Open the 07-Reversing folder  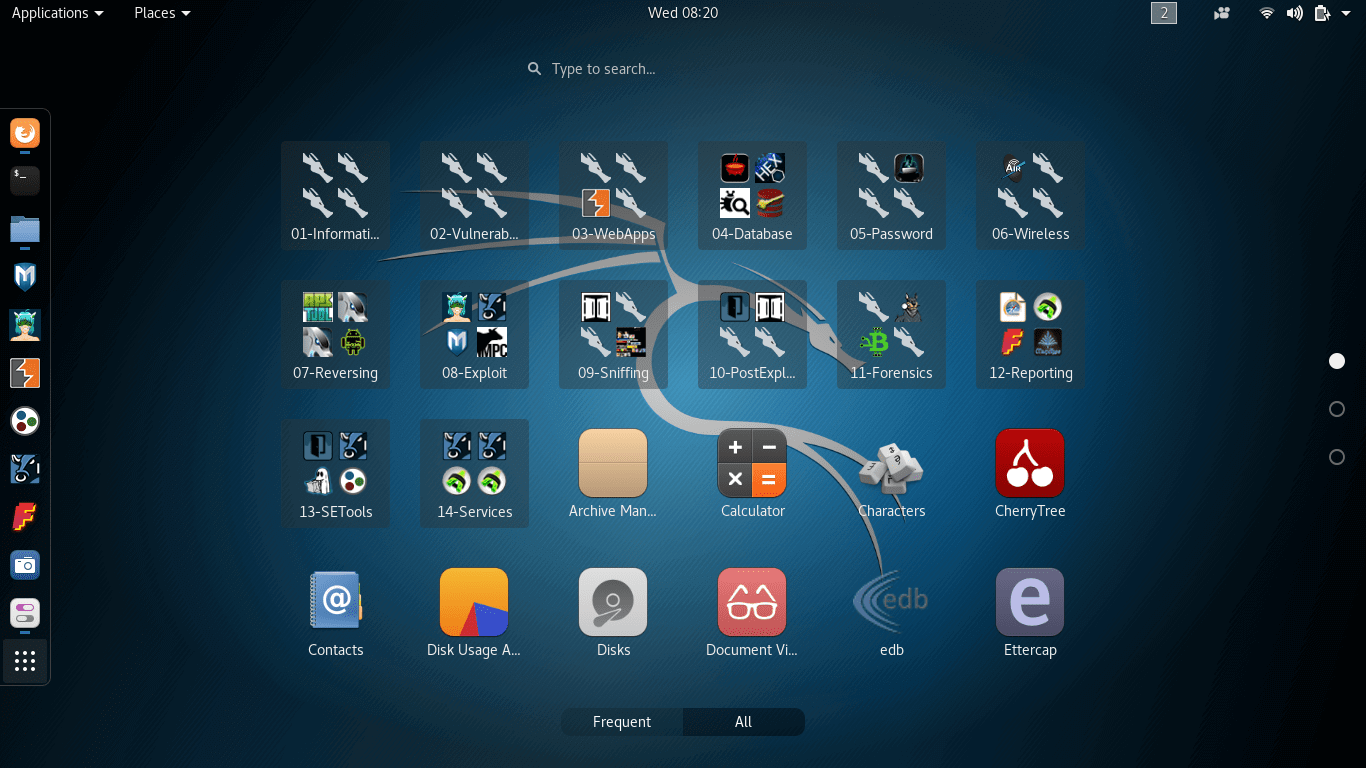[x=335, y=334]
